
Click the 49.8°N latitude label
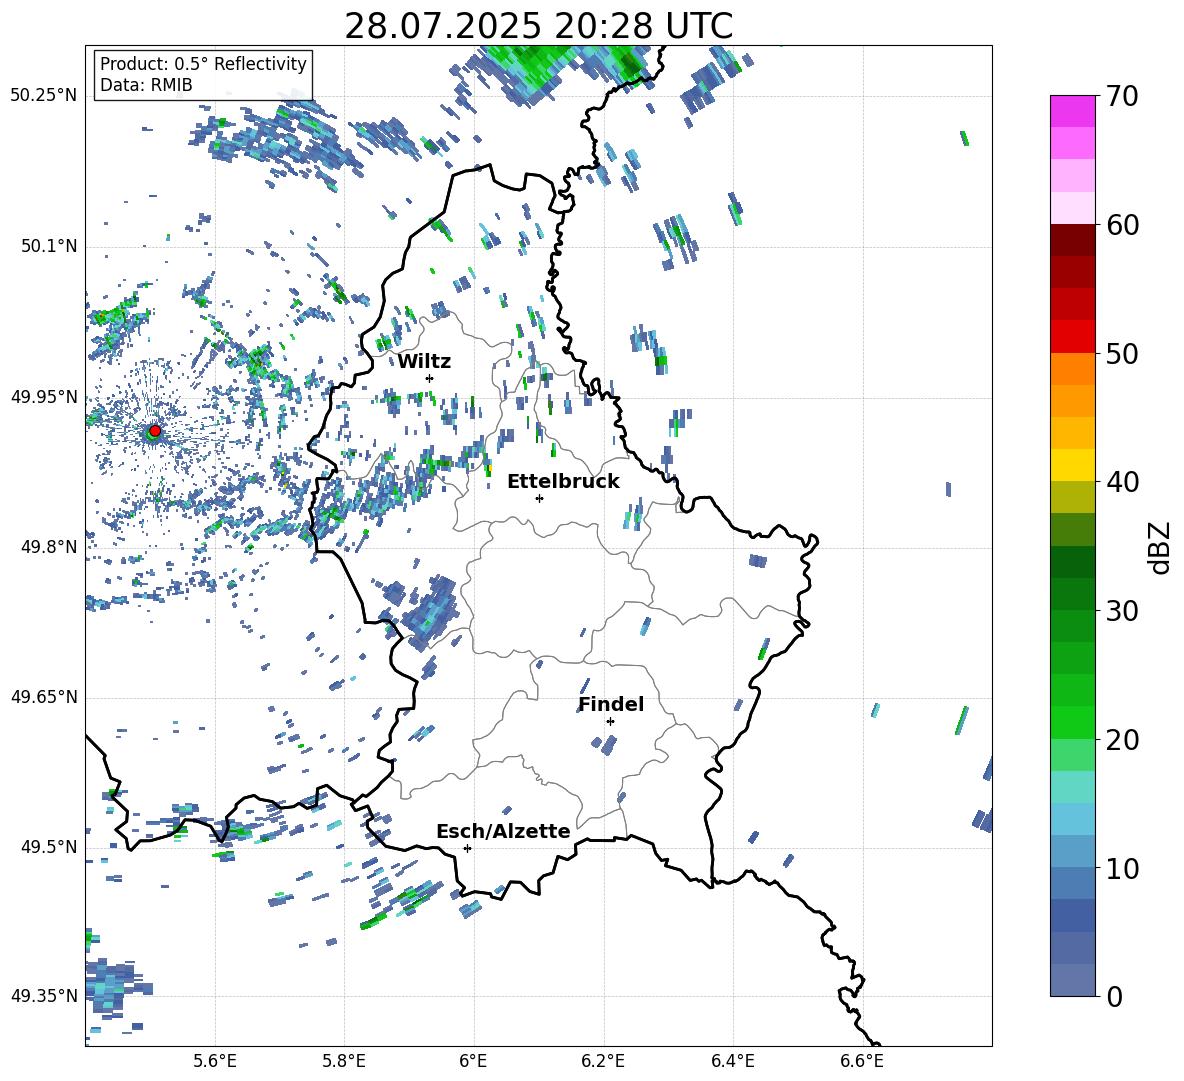(x=49, y=547)
